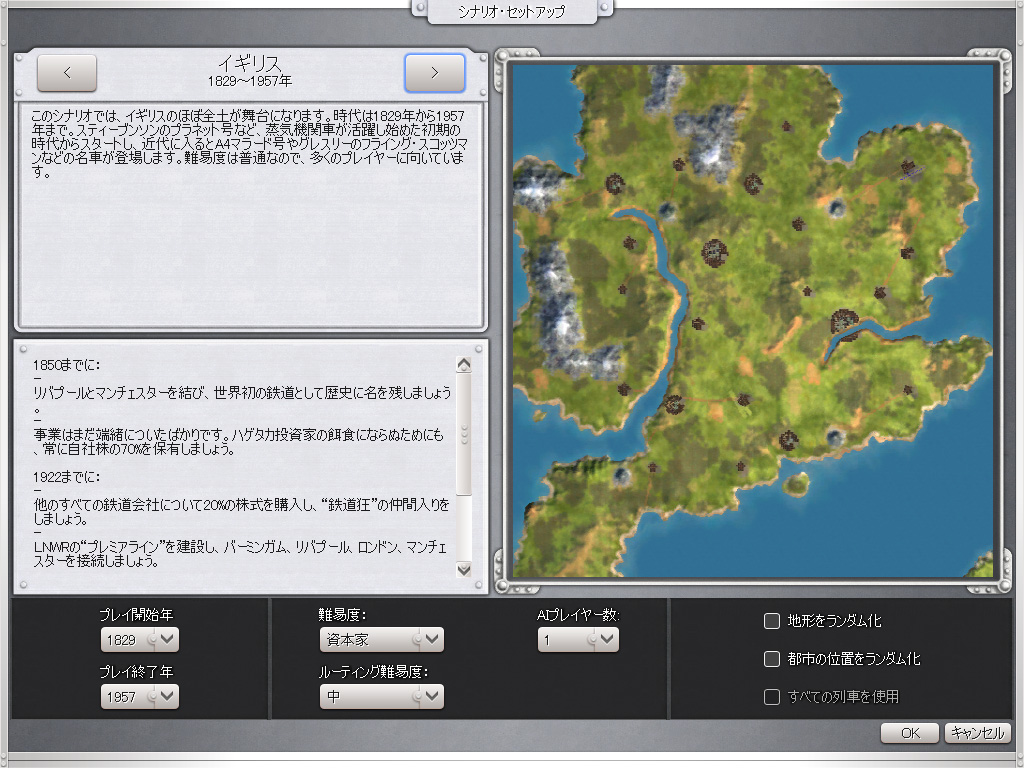The image size is (1024, 768).
Task: Click the シナリオ・セットアップ window title
Action: coord(511,11)
